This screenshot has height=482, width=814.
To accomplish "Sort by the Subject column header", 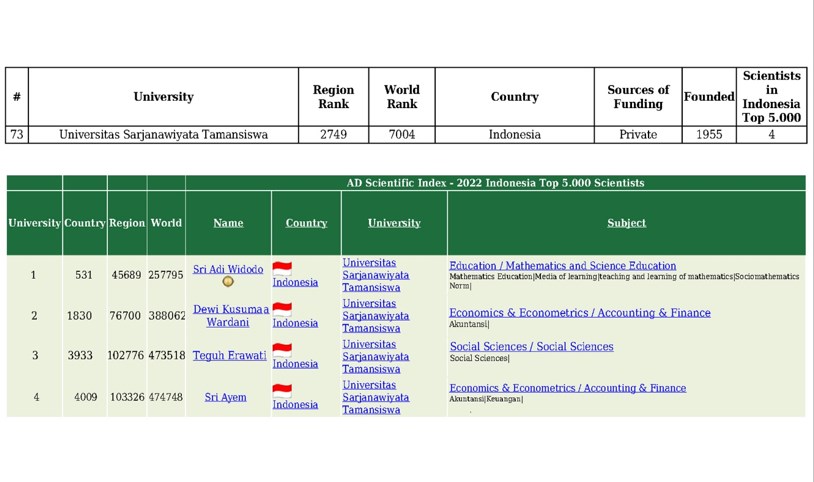I will click(x=627, y=223).
